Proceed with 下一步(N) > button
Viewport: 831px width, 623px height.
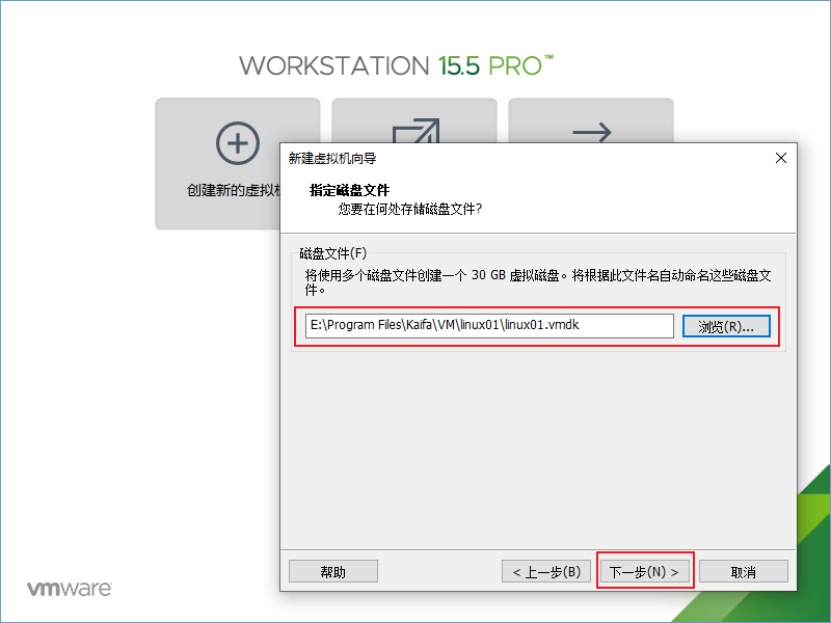click(x=644, y=572)
